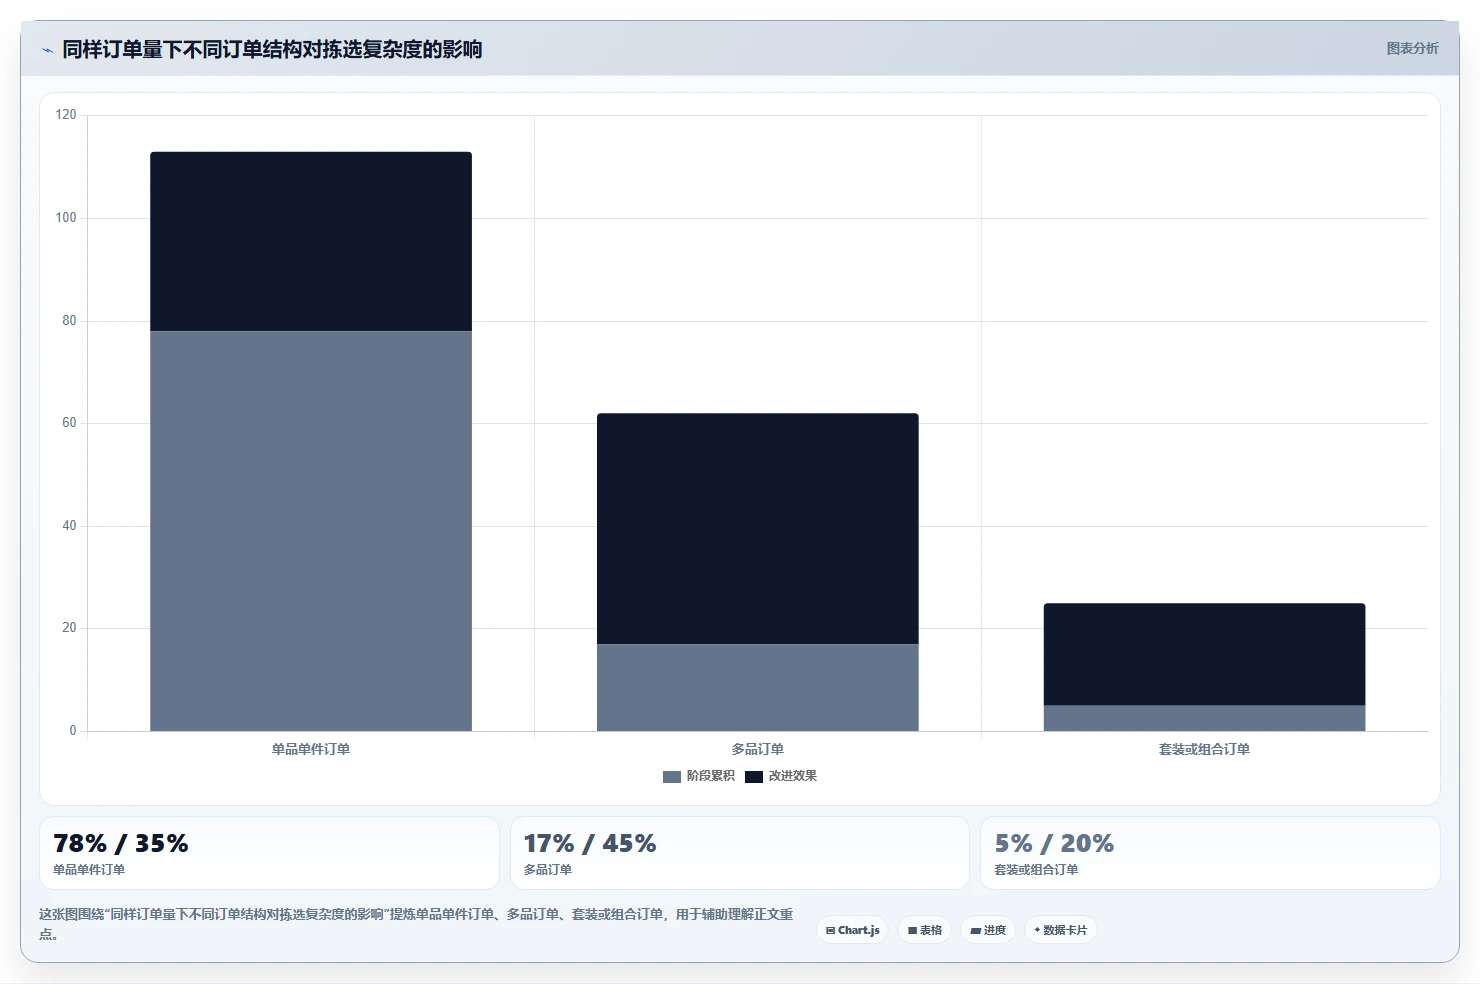This screenshot has width=1480, height=984.
Task: Click the grey bar segment for 多品订单
Action: (758, 688)
